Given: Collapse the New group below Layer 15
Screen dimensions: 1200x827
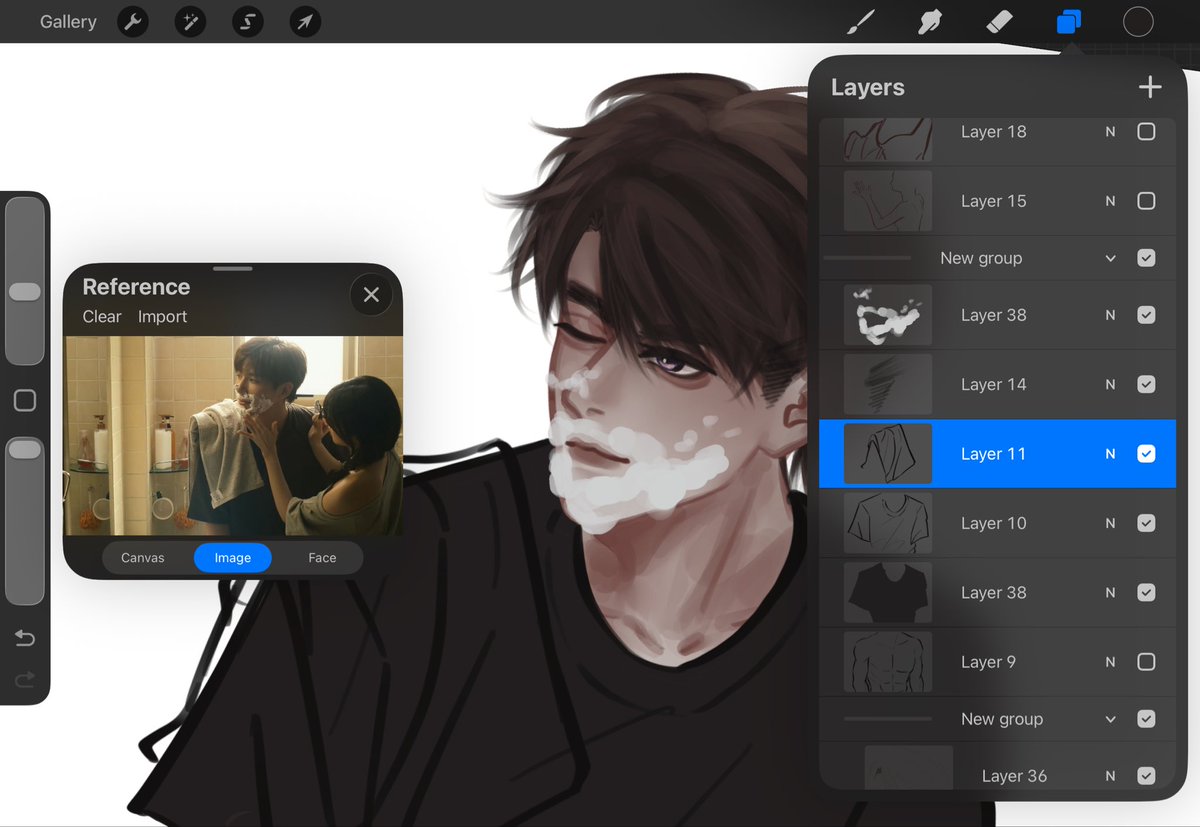Looking at the screenshot, I should (1110, 258).
